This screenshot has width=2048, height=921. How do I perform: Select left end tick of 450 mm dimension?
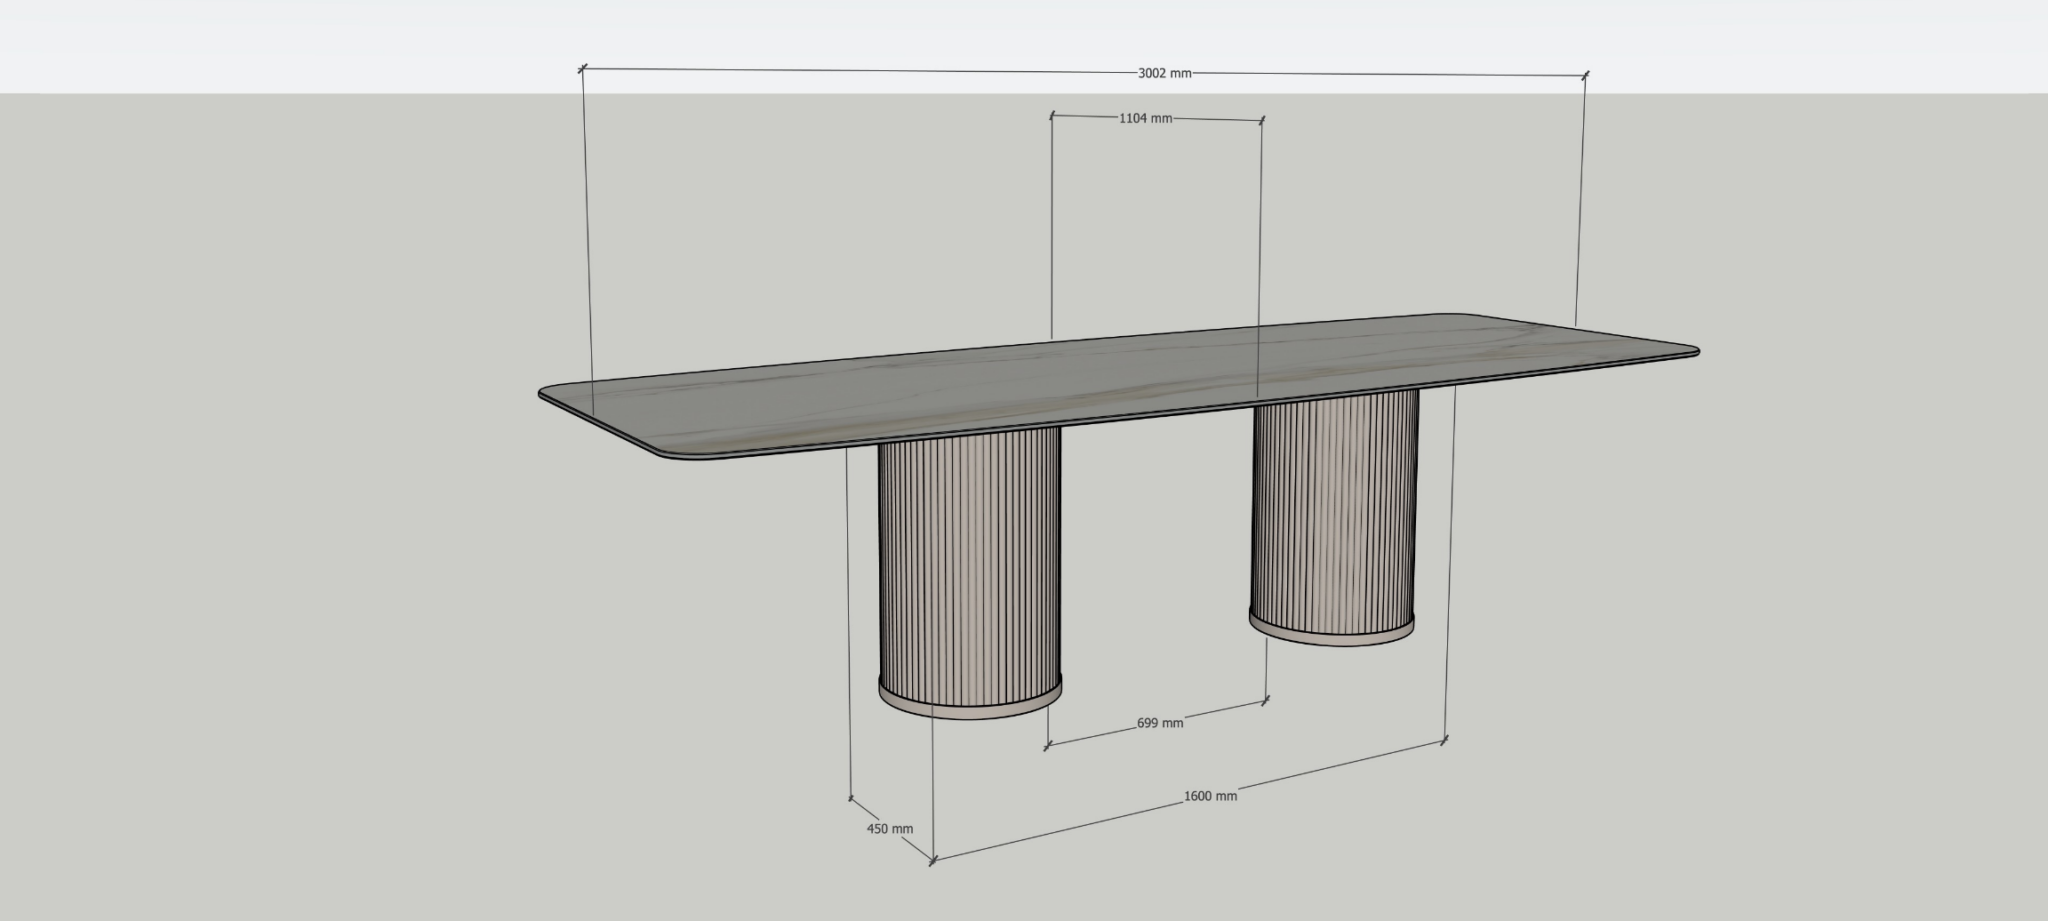click(851, 798)
